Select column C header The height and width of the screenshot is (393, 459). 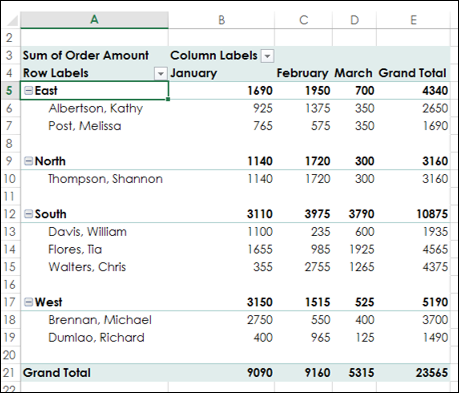pos(303,20)
